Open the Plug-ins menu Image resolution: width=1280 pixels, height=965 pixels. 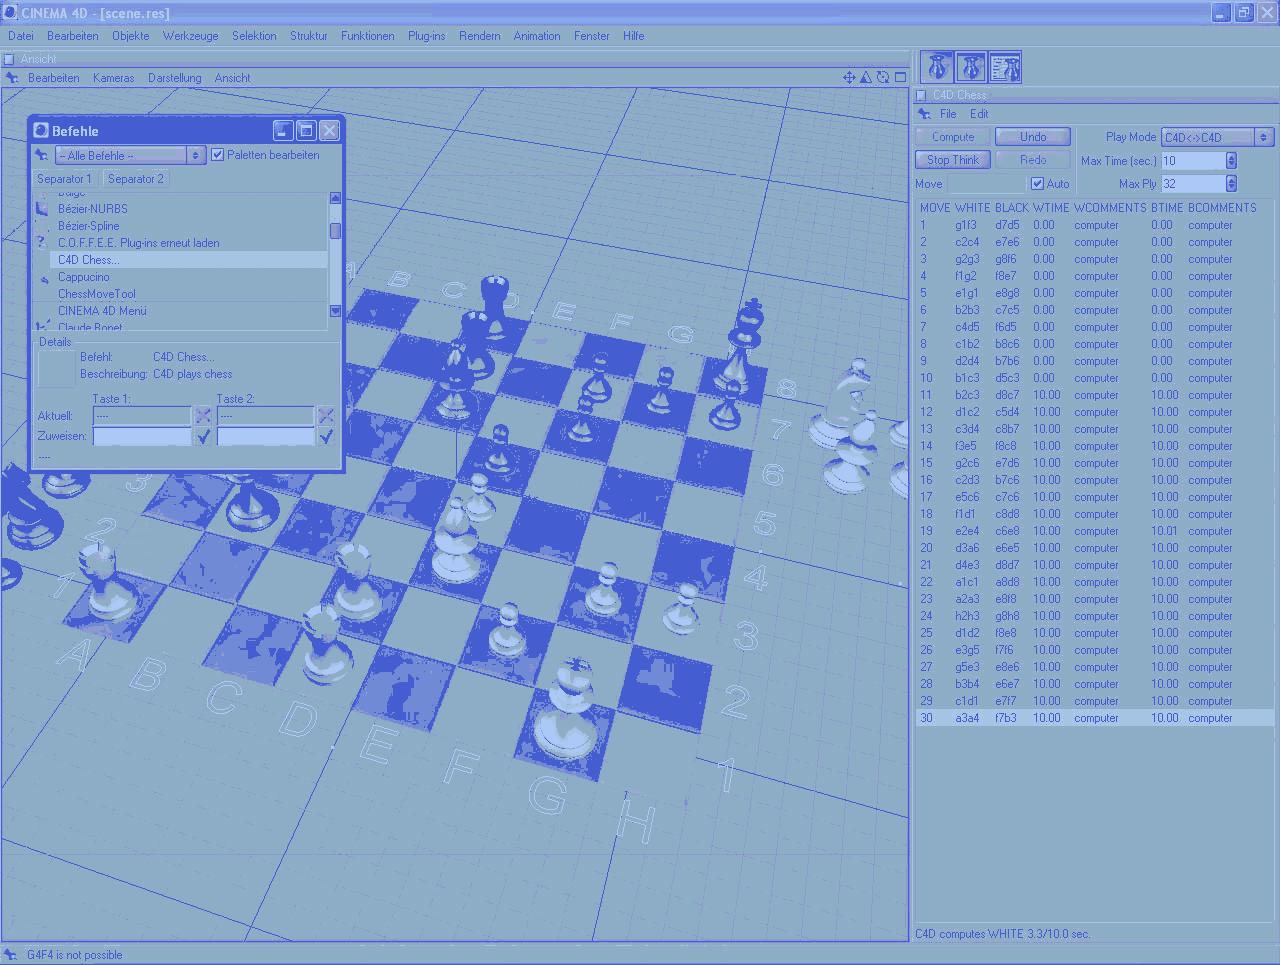(x=426, y=36)
